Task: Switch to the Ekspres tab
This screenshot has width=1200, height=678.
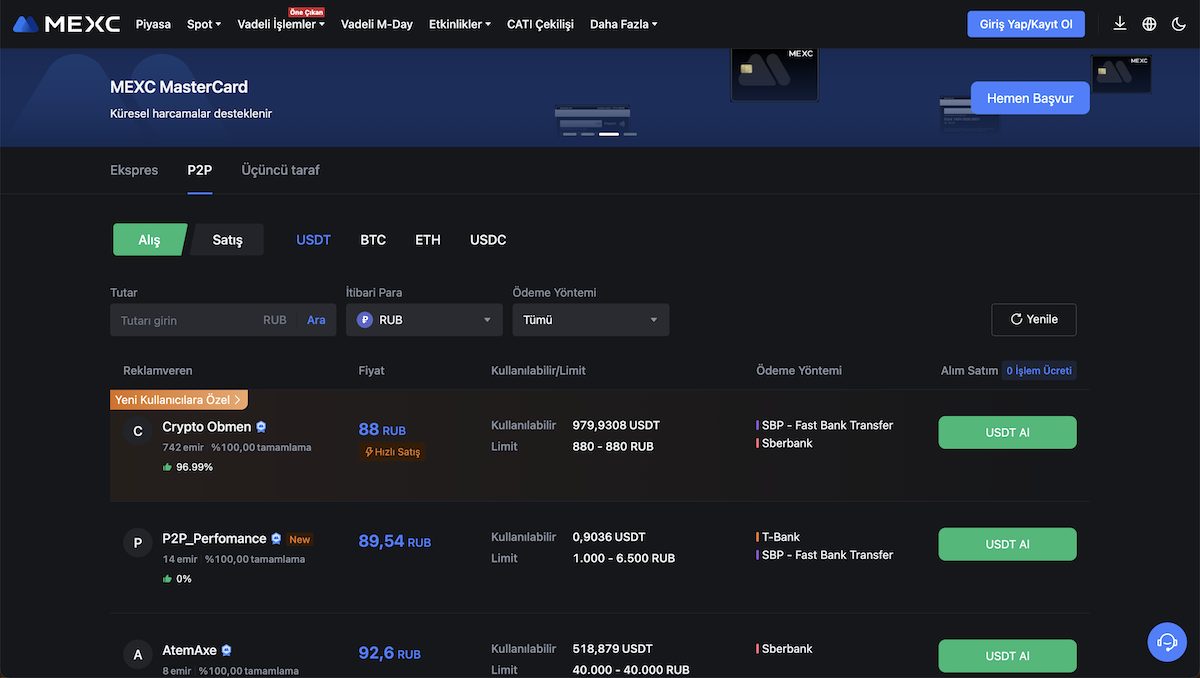Action: coord(134,170)
